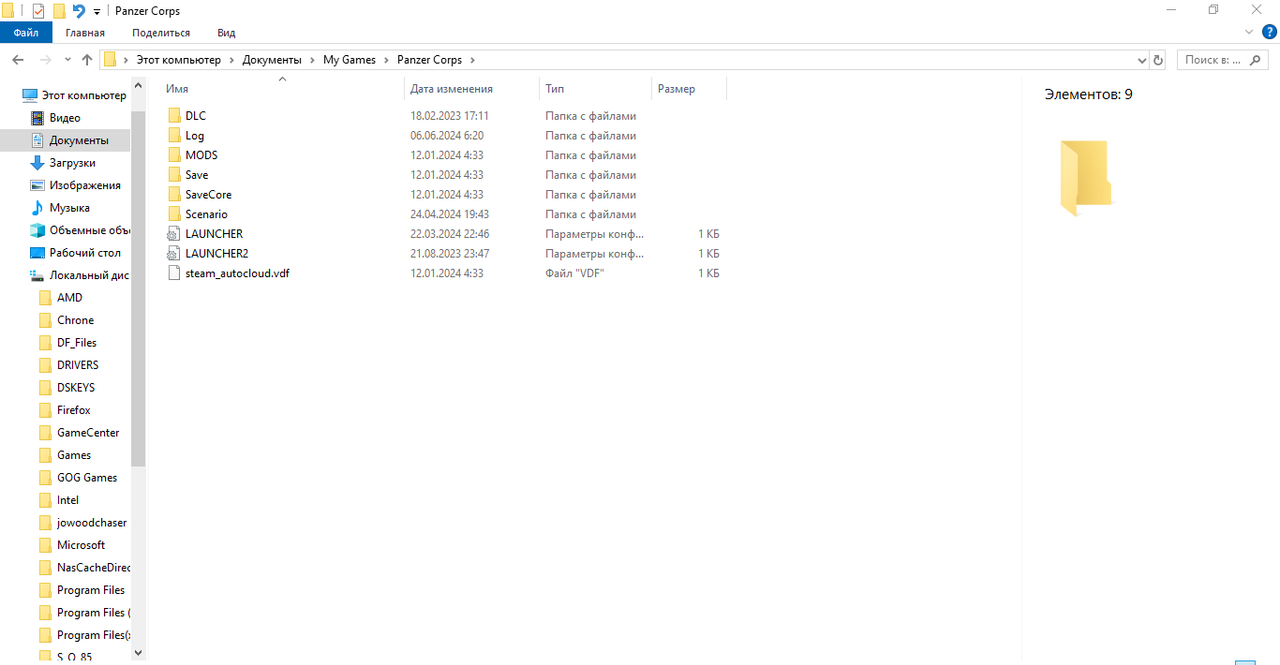Viewport: 1280px width, 665px height.
Task: Click the date '06.06.2024 6:20'
Action: [x=447, y=135]
